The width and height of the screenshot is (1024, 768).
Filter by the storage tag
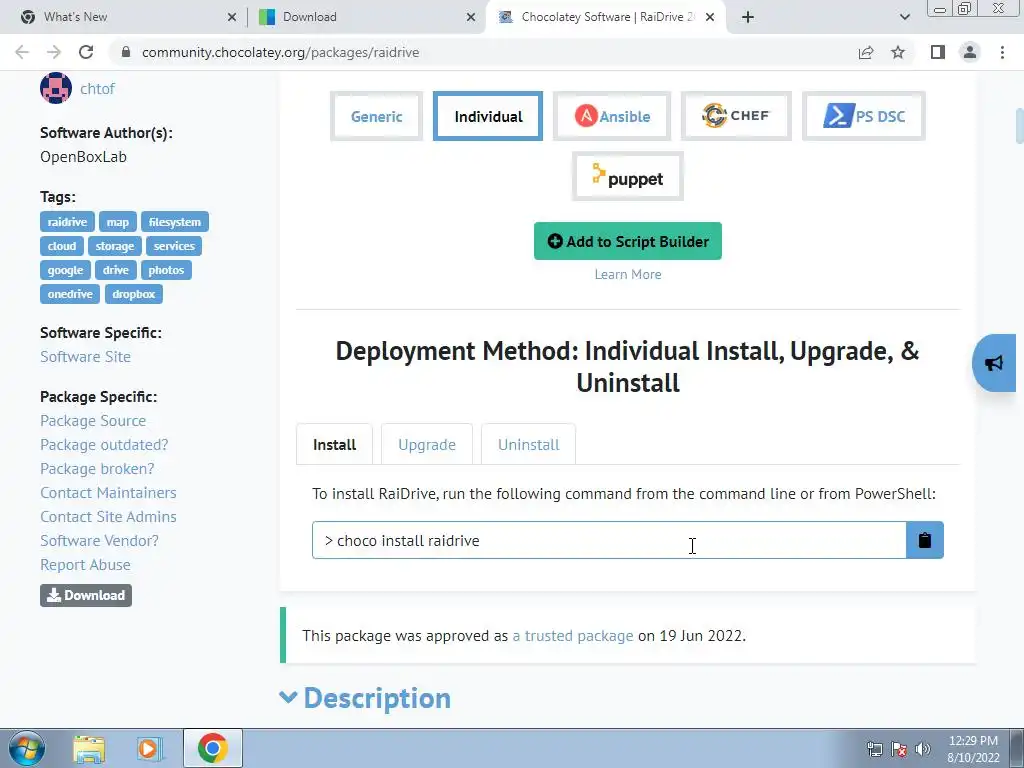coord(115,246)
